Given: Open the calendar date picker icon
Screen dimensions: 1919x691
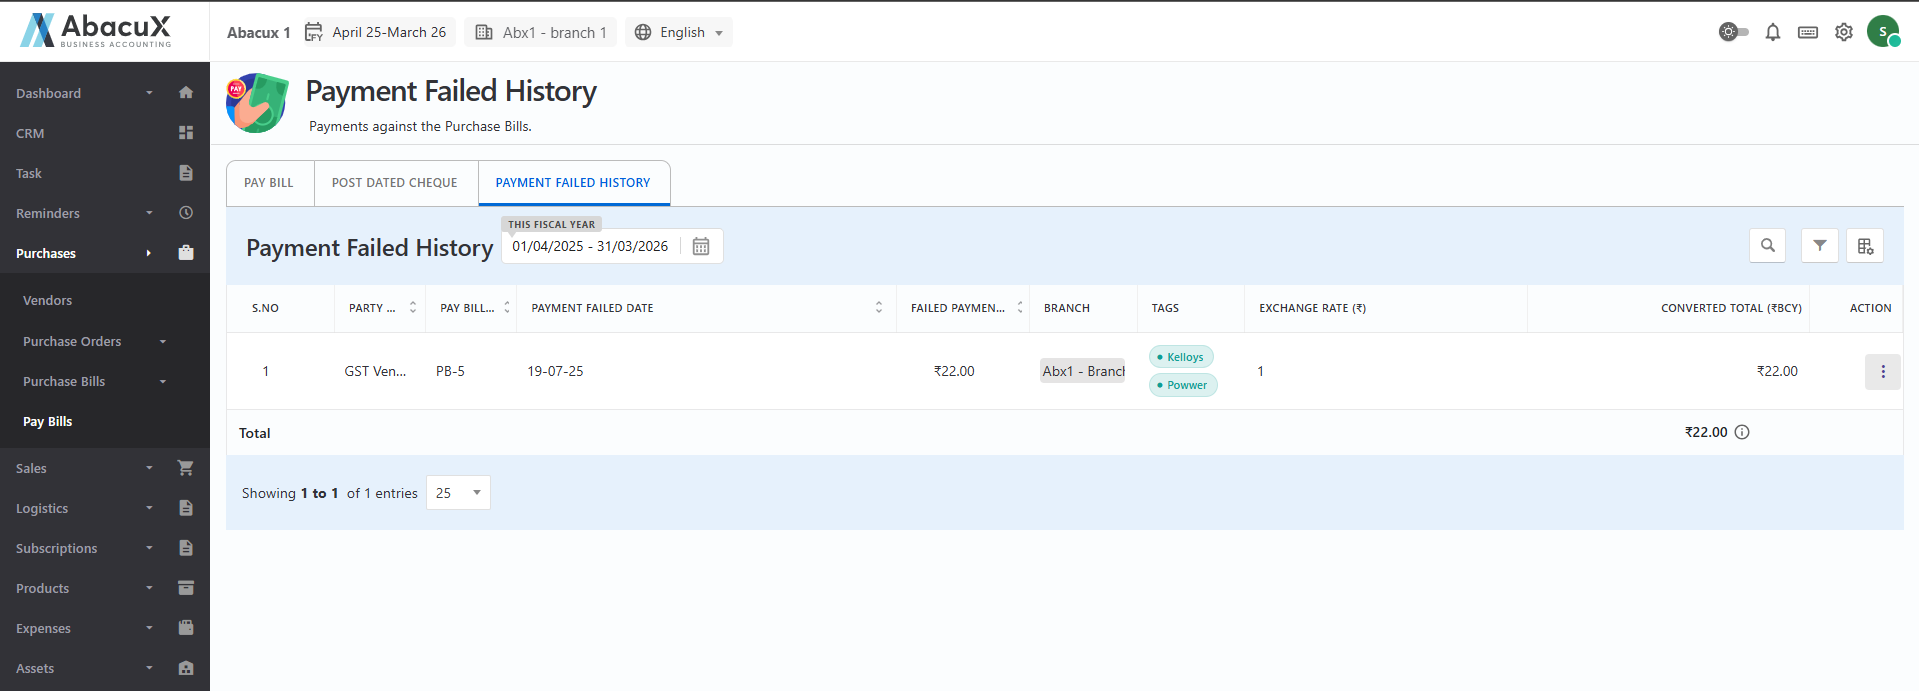Looking at the screenshot, I should coord(701,247).
